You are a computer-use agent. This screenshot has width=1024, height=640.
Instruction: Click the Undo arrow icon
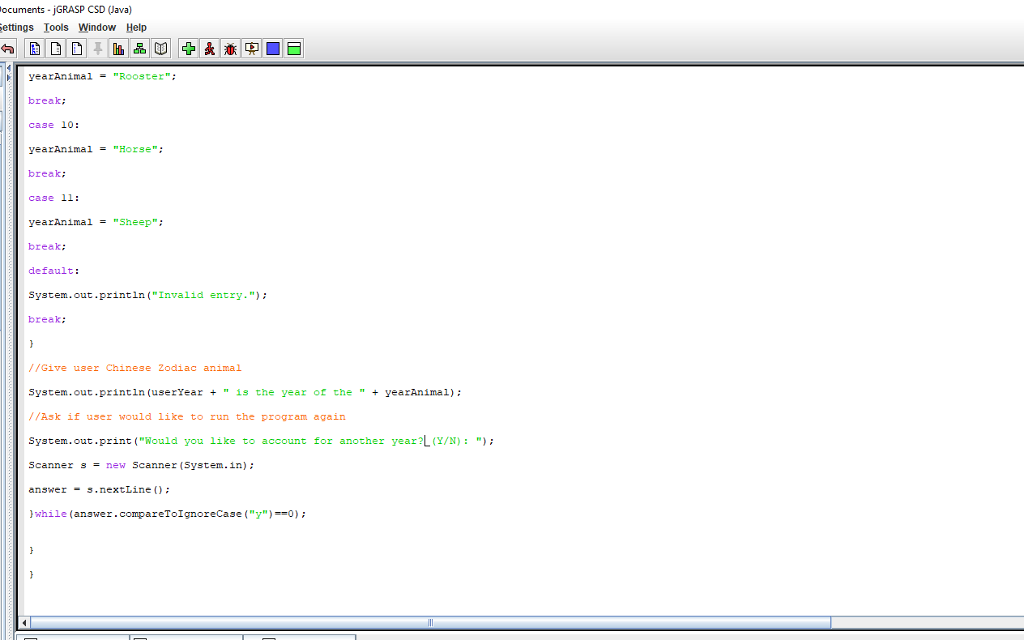click(8, 48)
